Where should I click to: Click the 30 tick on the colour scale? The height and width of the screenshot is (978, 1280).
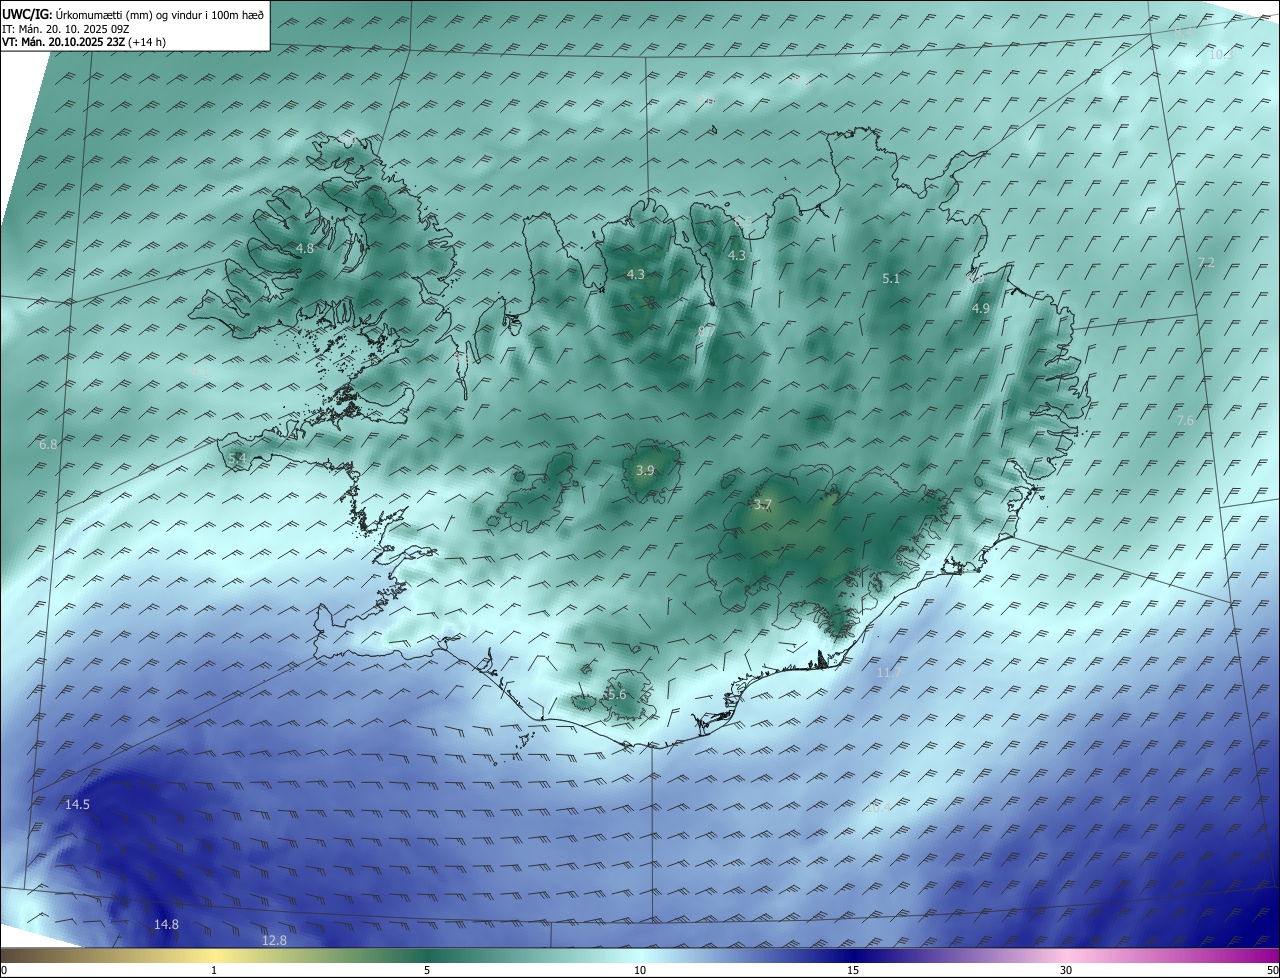(1066, 970)
